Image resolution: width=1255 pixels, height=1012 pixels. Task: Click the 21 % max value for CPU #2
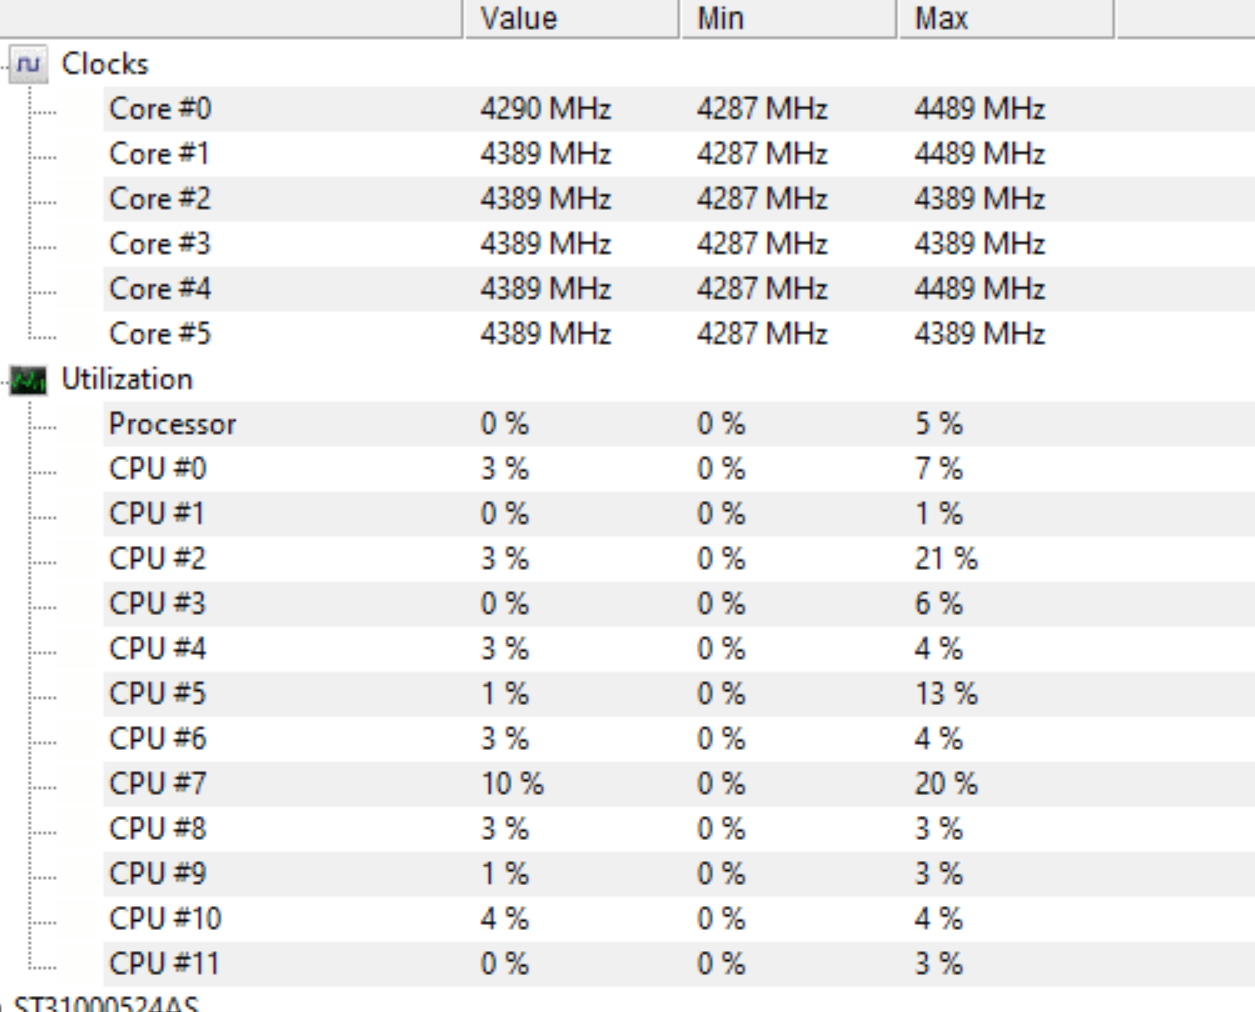946,559
